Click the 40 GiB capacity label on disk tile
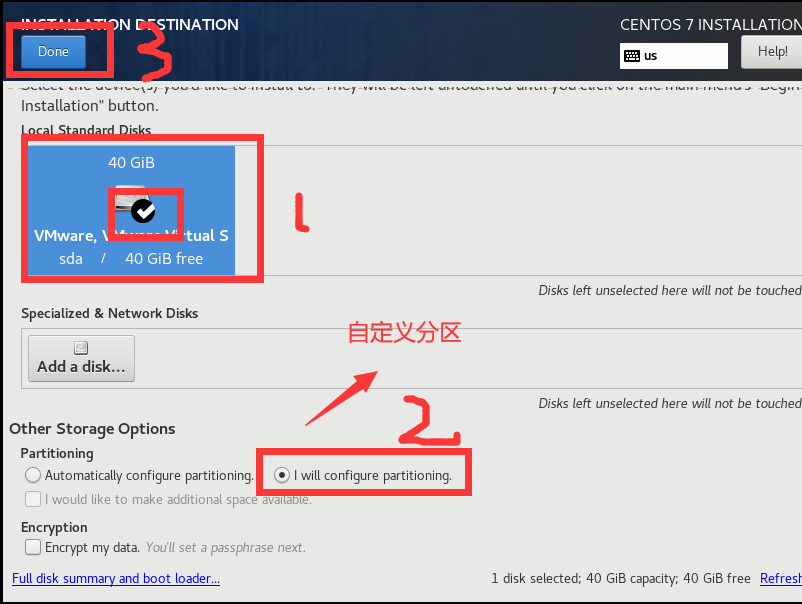Image resolution: width=802 pixels, height=604 pixels. click(131, 163)
